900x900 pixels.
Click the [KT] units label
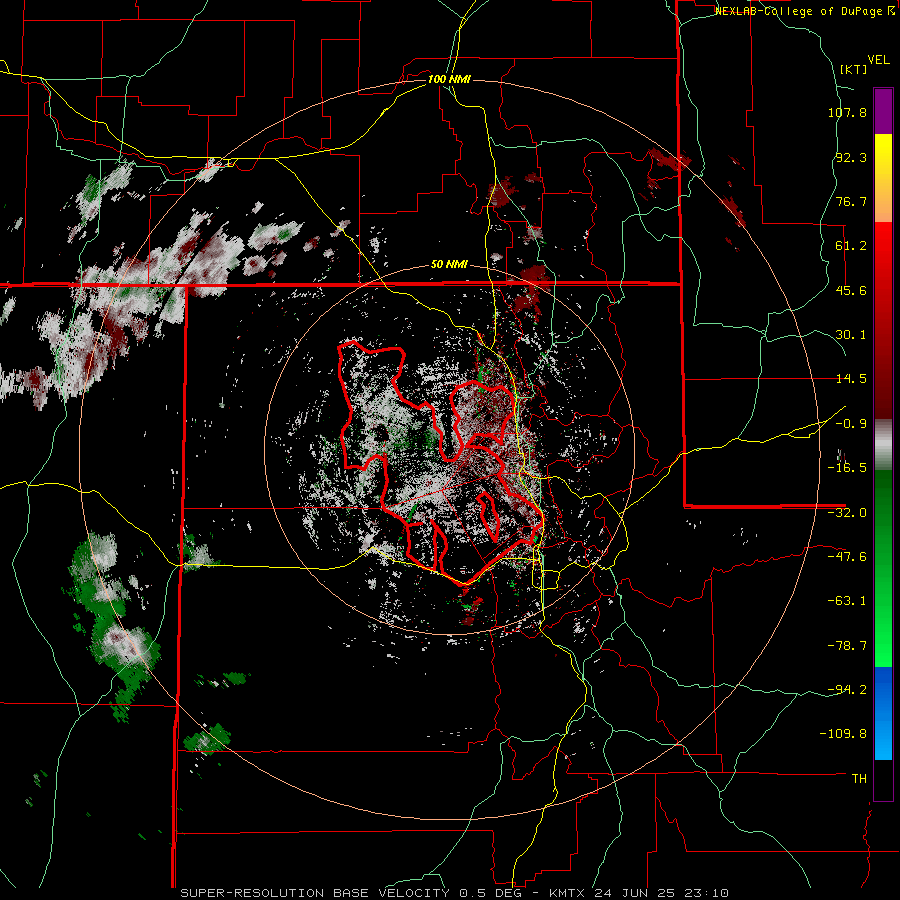853,69
